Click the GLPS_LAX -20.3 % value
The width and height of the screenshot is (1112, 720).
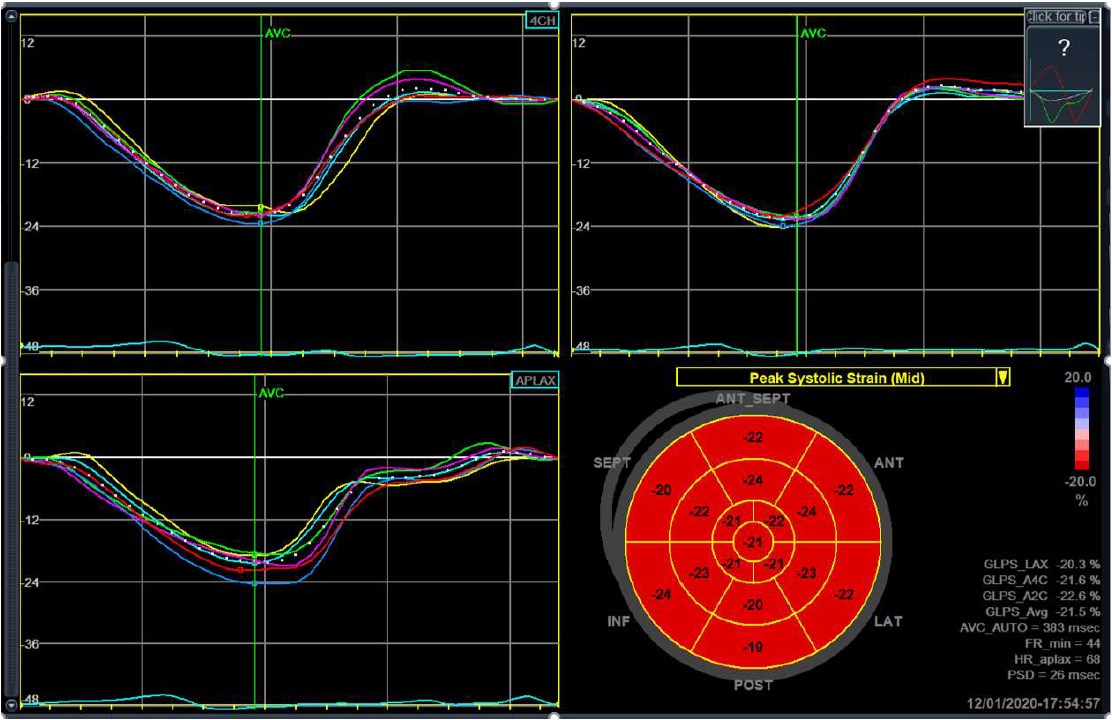[x=1042, y=565]
